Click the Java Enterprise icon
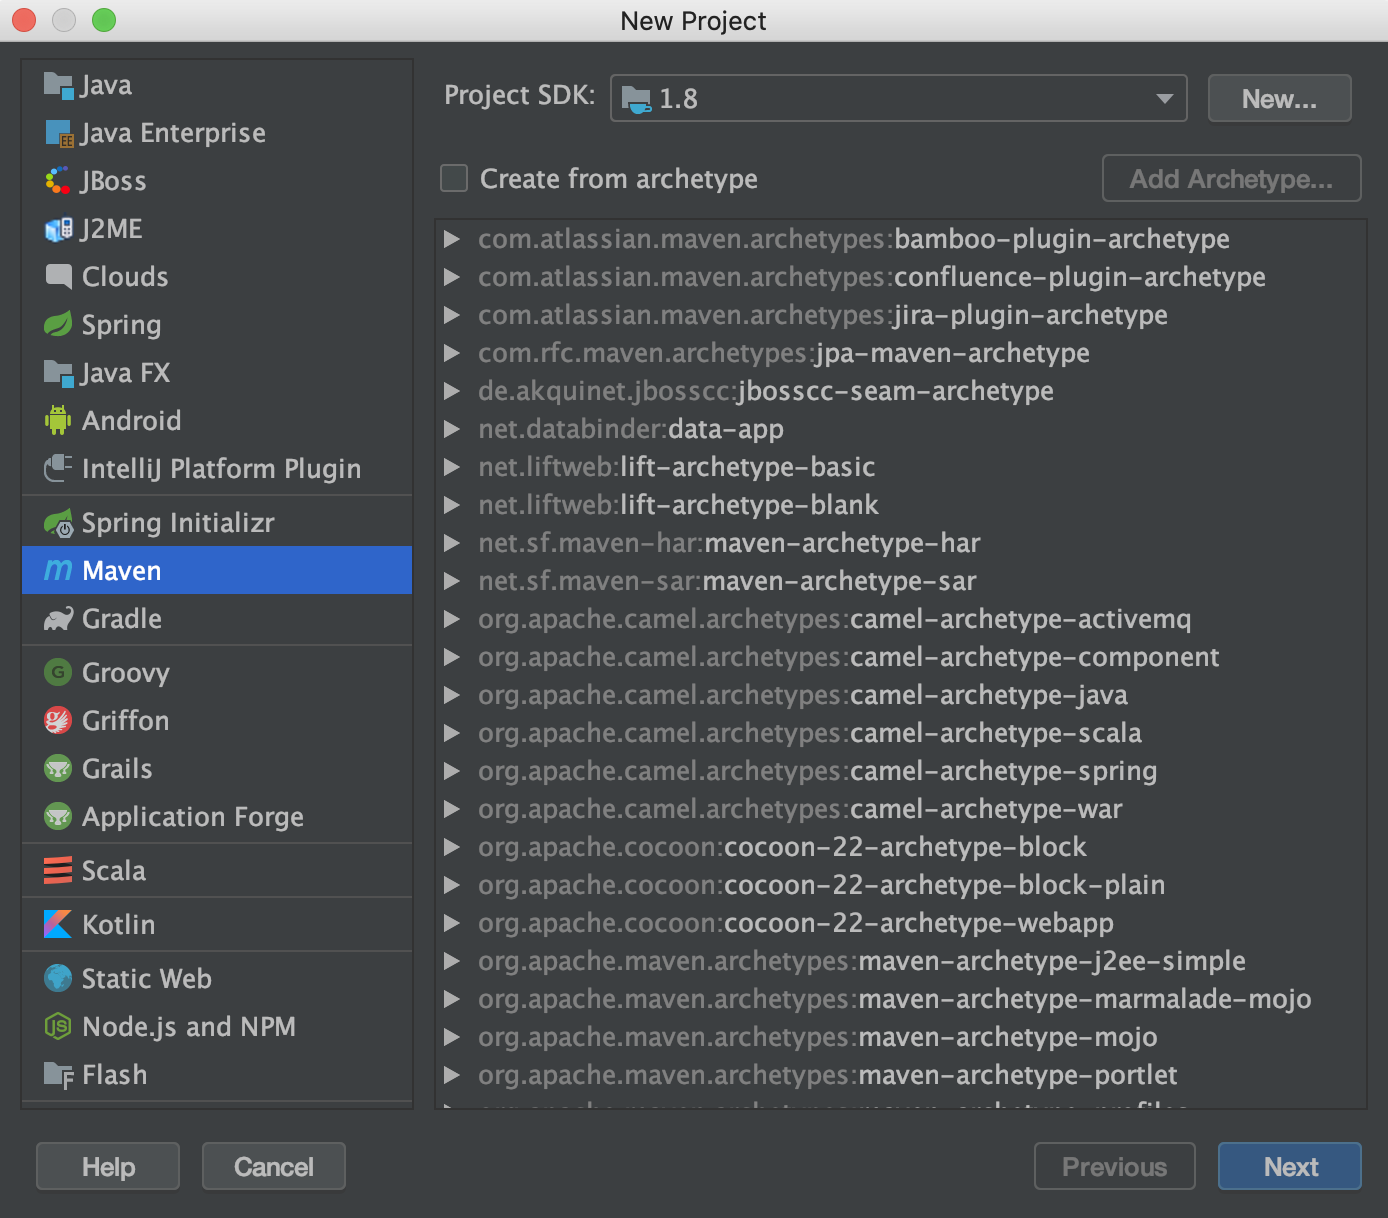 coord(58,133)
